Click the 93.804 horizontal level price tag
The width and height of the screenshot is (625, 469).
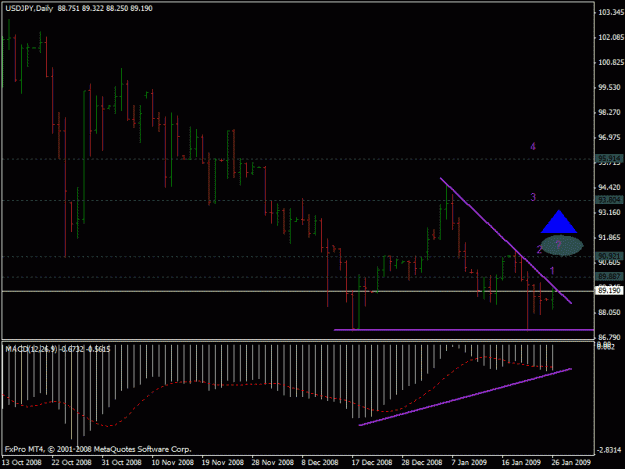tap(609, 200)
